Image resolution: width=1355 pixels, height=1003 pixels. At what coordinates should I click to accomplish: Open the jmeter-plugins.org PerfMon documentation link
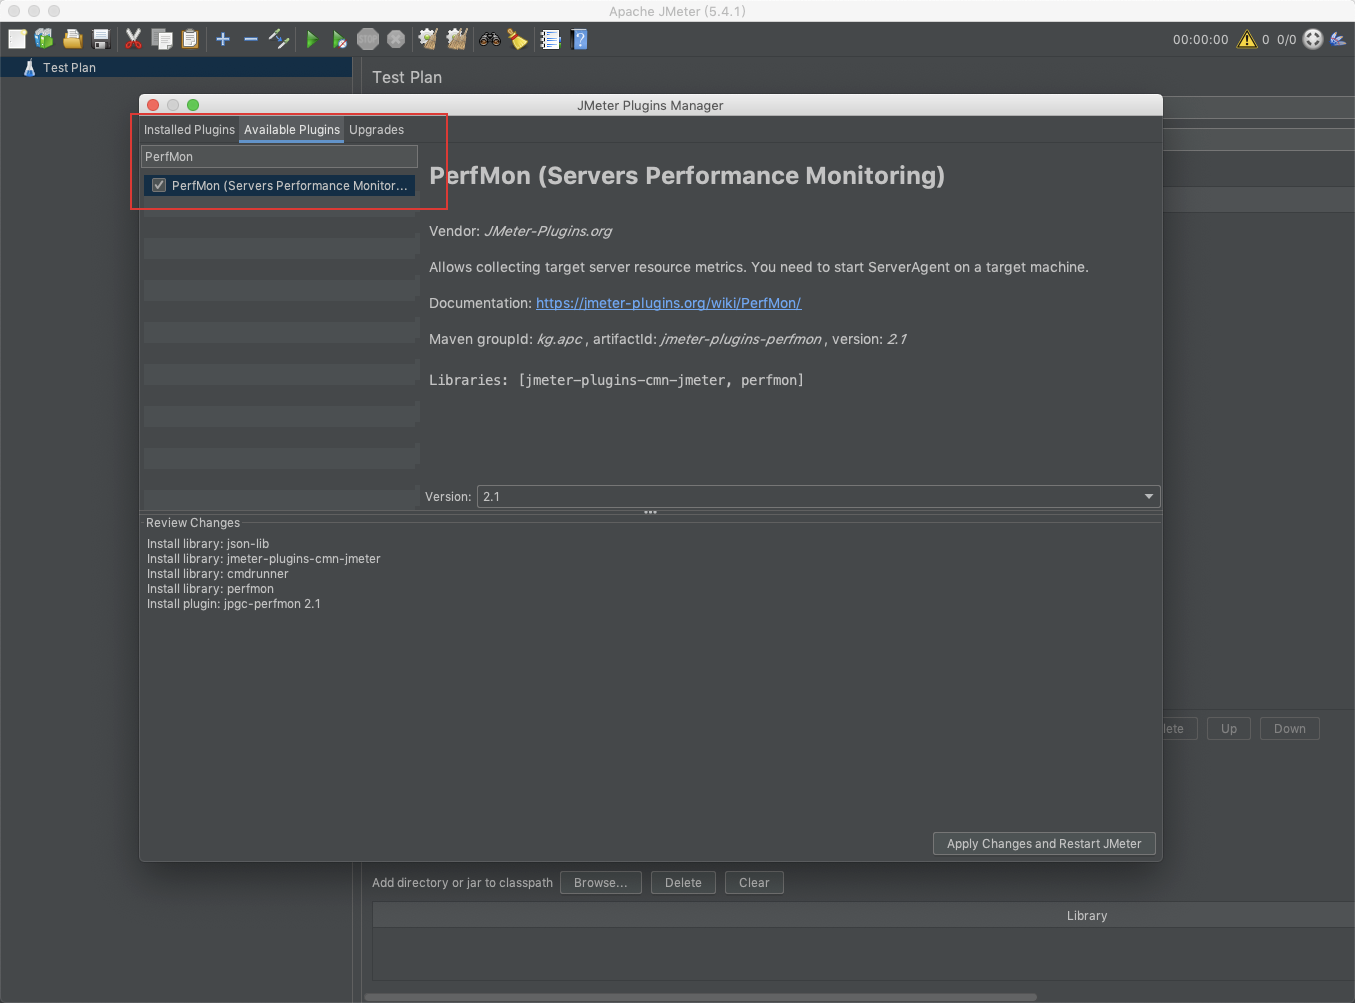click(x=668, y=303)
